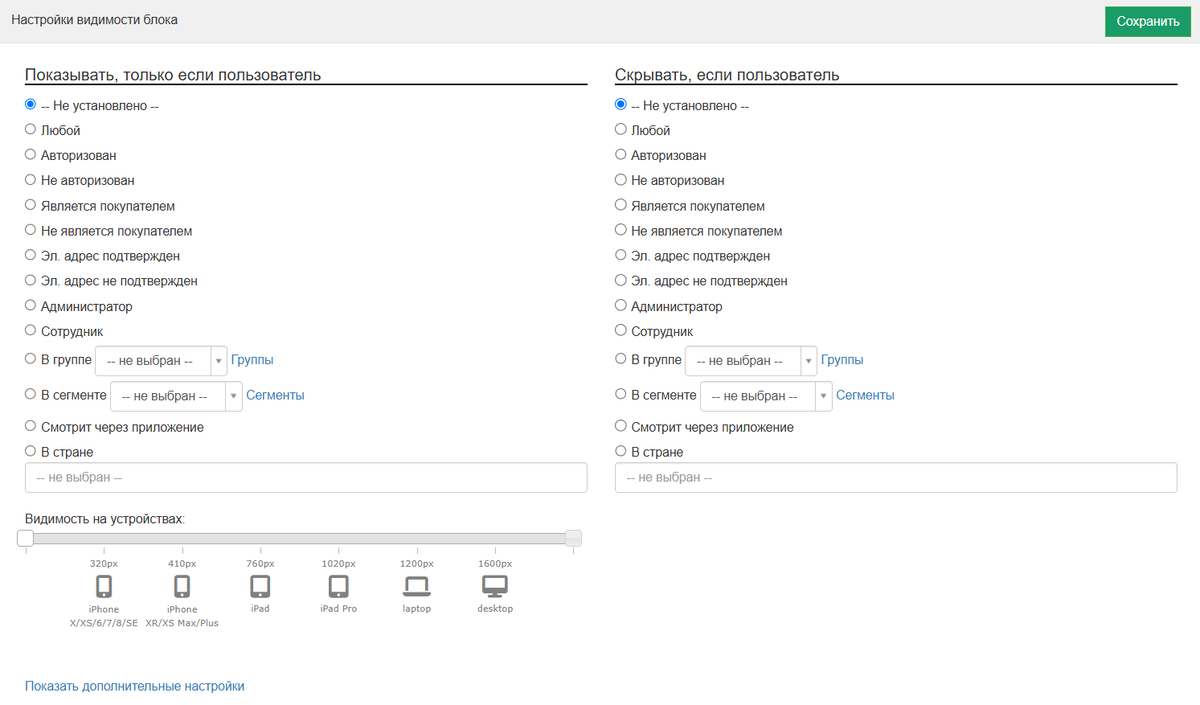Open the segment dropdown under Показывать
1200x705 pixels.
pyautogui.click(x=176, y=396)
